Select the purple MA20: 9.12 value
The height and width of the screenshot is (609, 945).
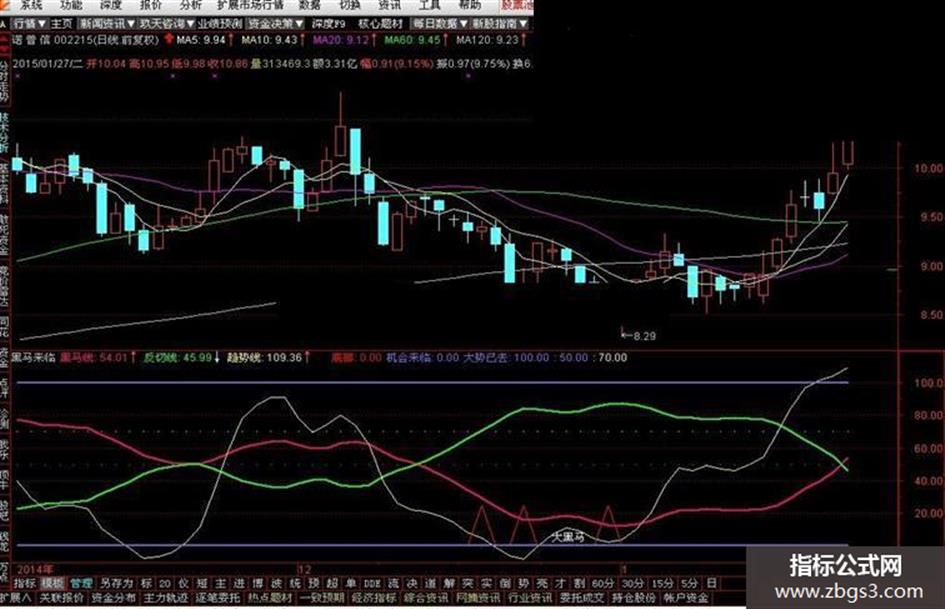pyautogui.click(x=341, y=40)
